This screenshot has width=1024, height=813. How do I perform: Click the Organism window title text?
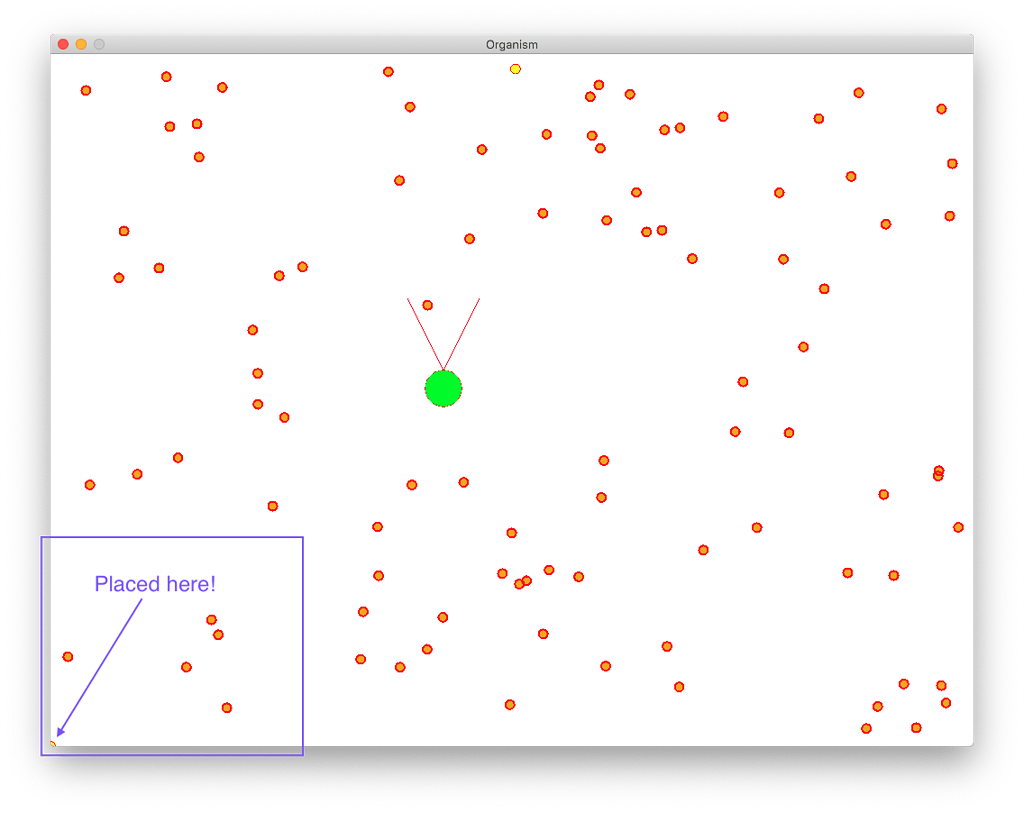pyautogui.click(x=512, y=44)
